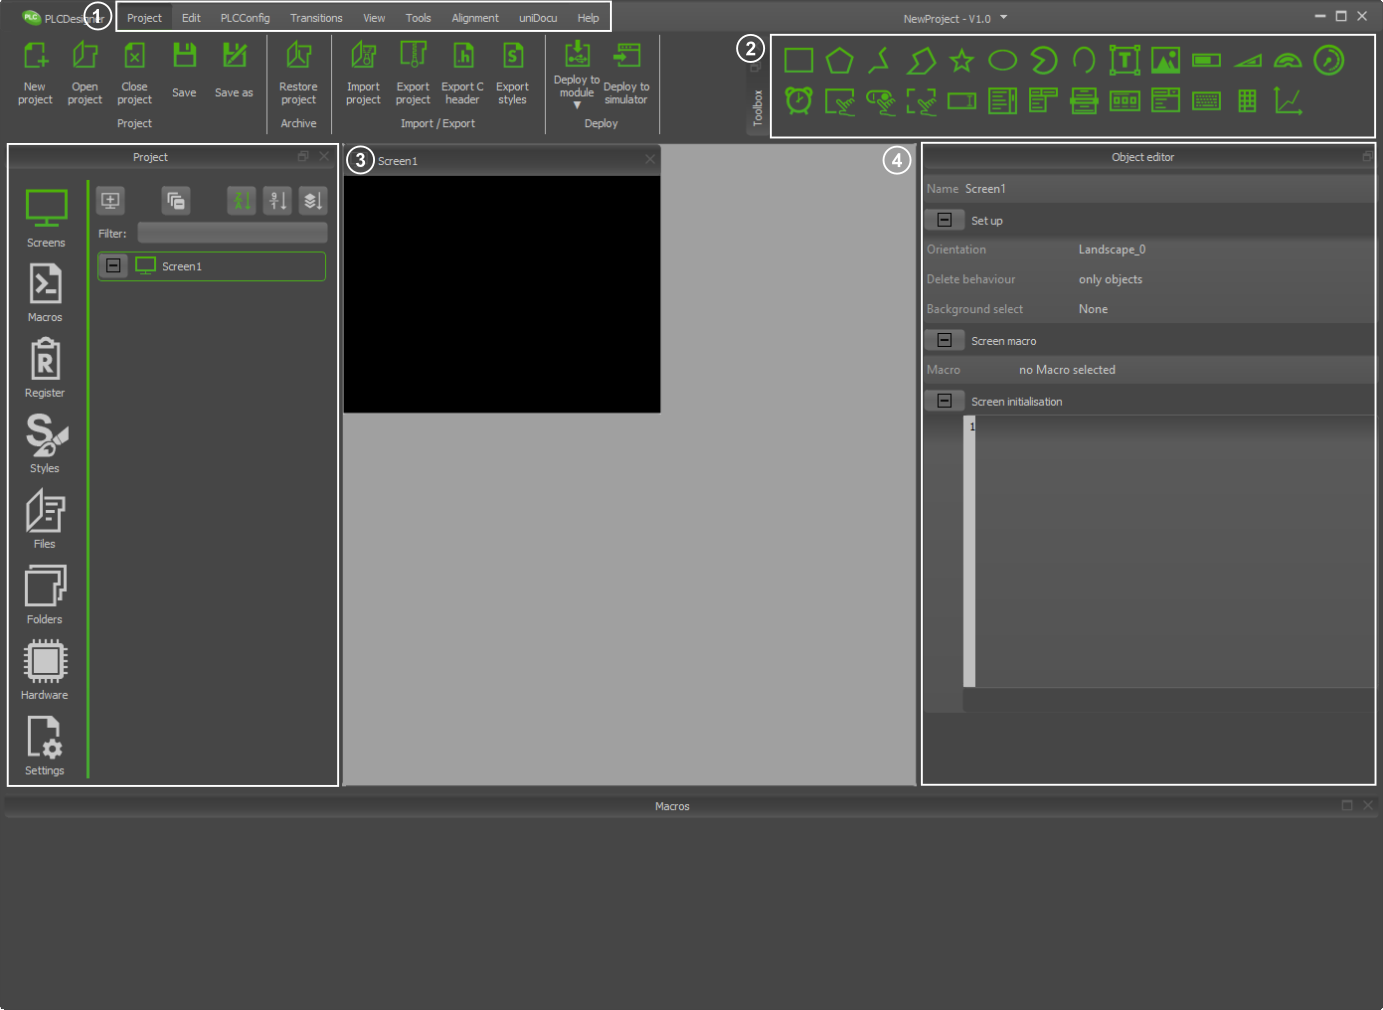The image size is (1383, 1010).
Task: Click the Filter text field
Action: [x=232, y=233]
